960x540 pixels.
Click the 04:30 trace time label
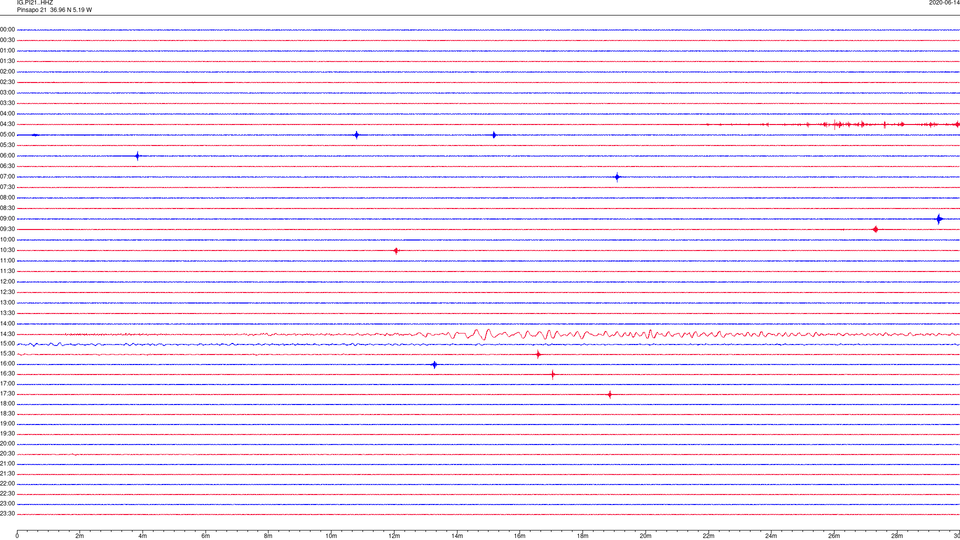pyautogui.click(x=7, y=124)
